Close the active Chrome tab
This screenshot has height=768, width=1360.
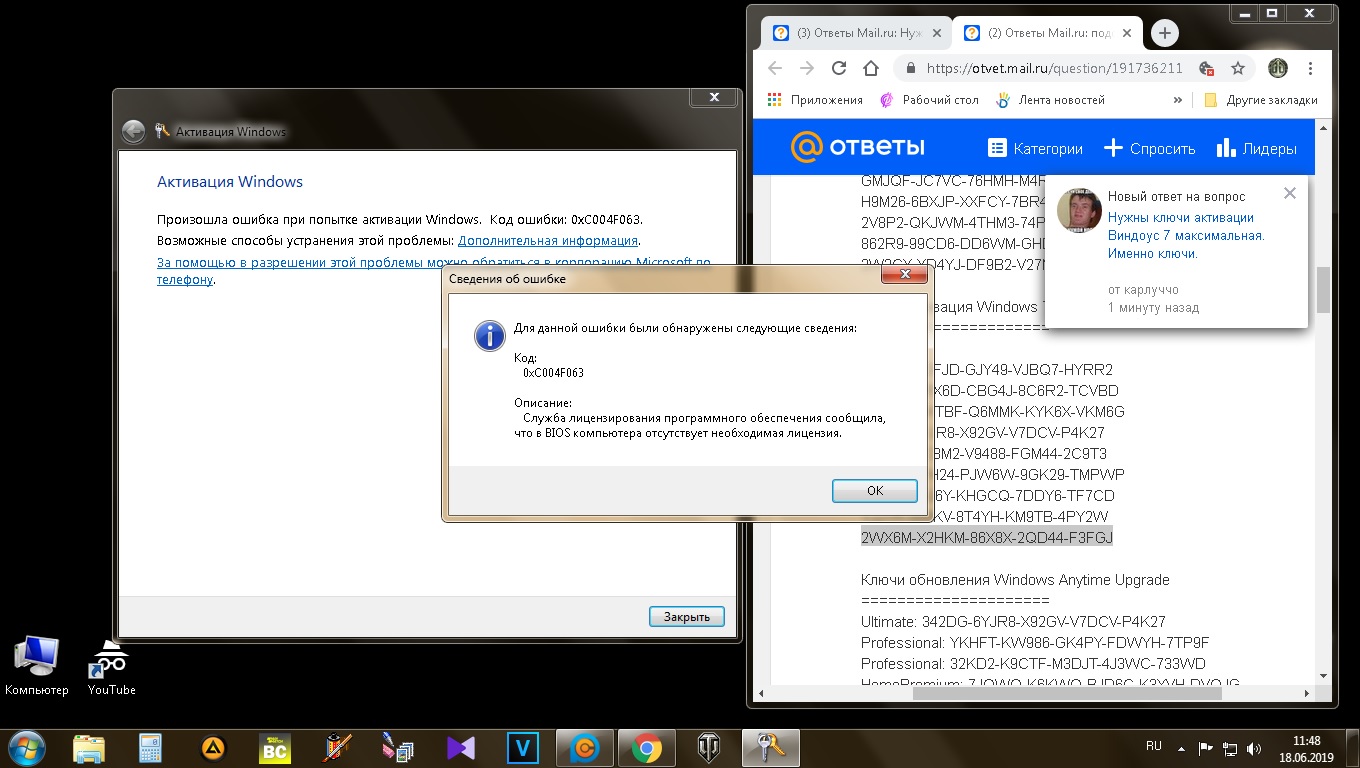pos(1125,33)
